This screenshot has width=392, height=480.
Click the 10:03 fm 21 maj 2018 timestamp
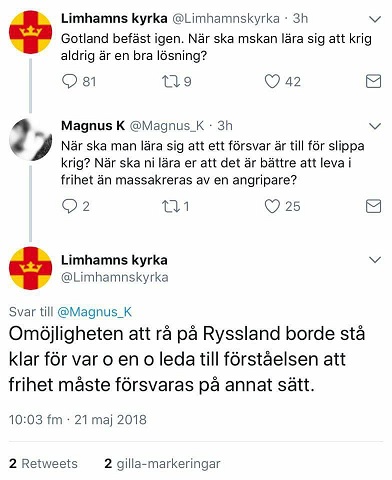click(78, 420)
